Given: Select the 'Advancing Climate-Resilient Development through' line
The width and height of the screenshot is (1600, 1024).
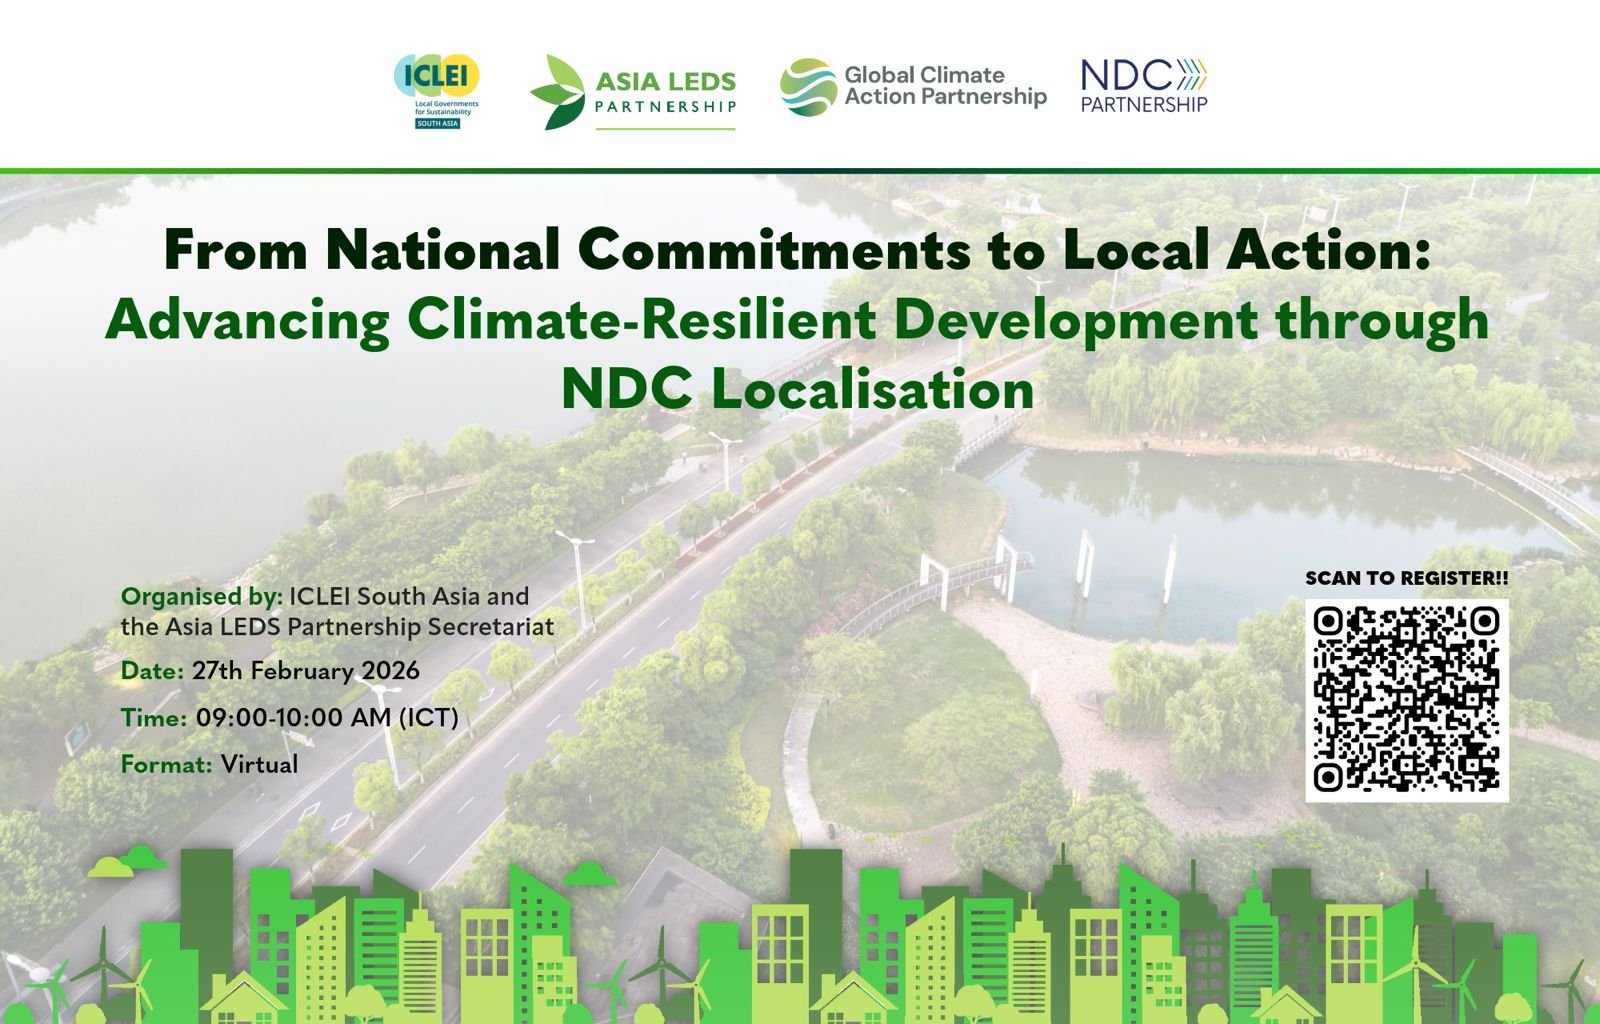Looking at the screenshot, I should pos(797,320).
